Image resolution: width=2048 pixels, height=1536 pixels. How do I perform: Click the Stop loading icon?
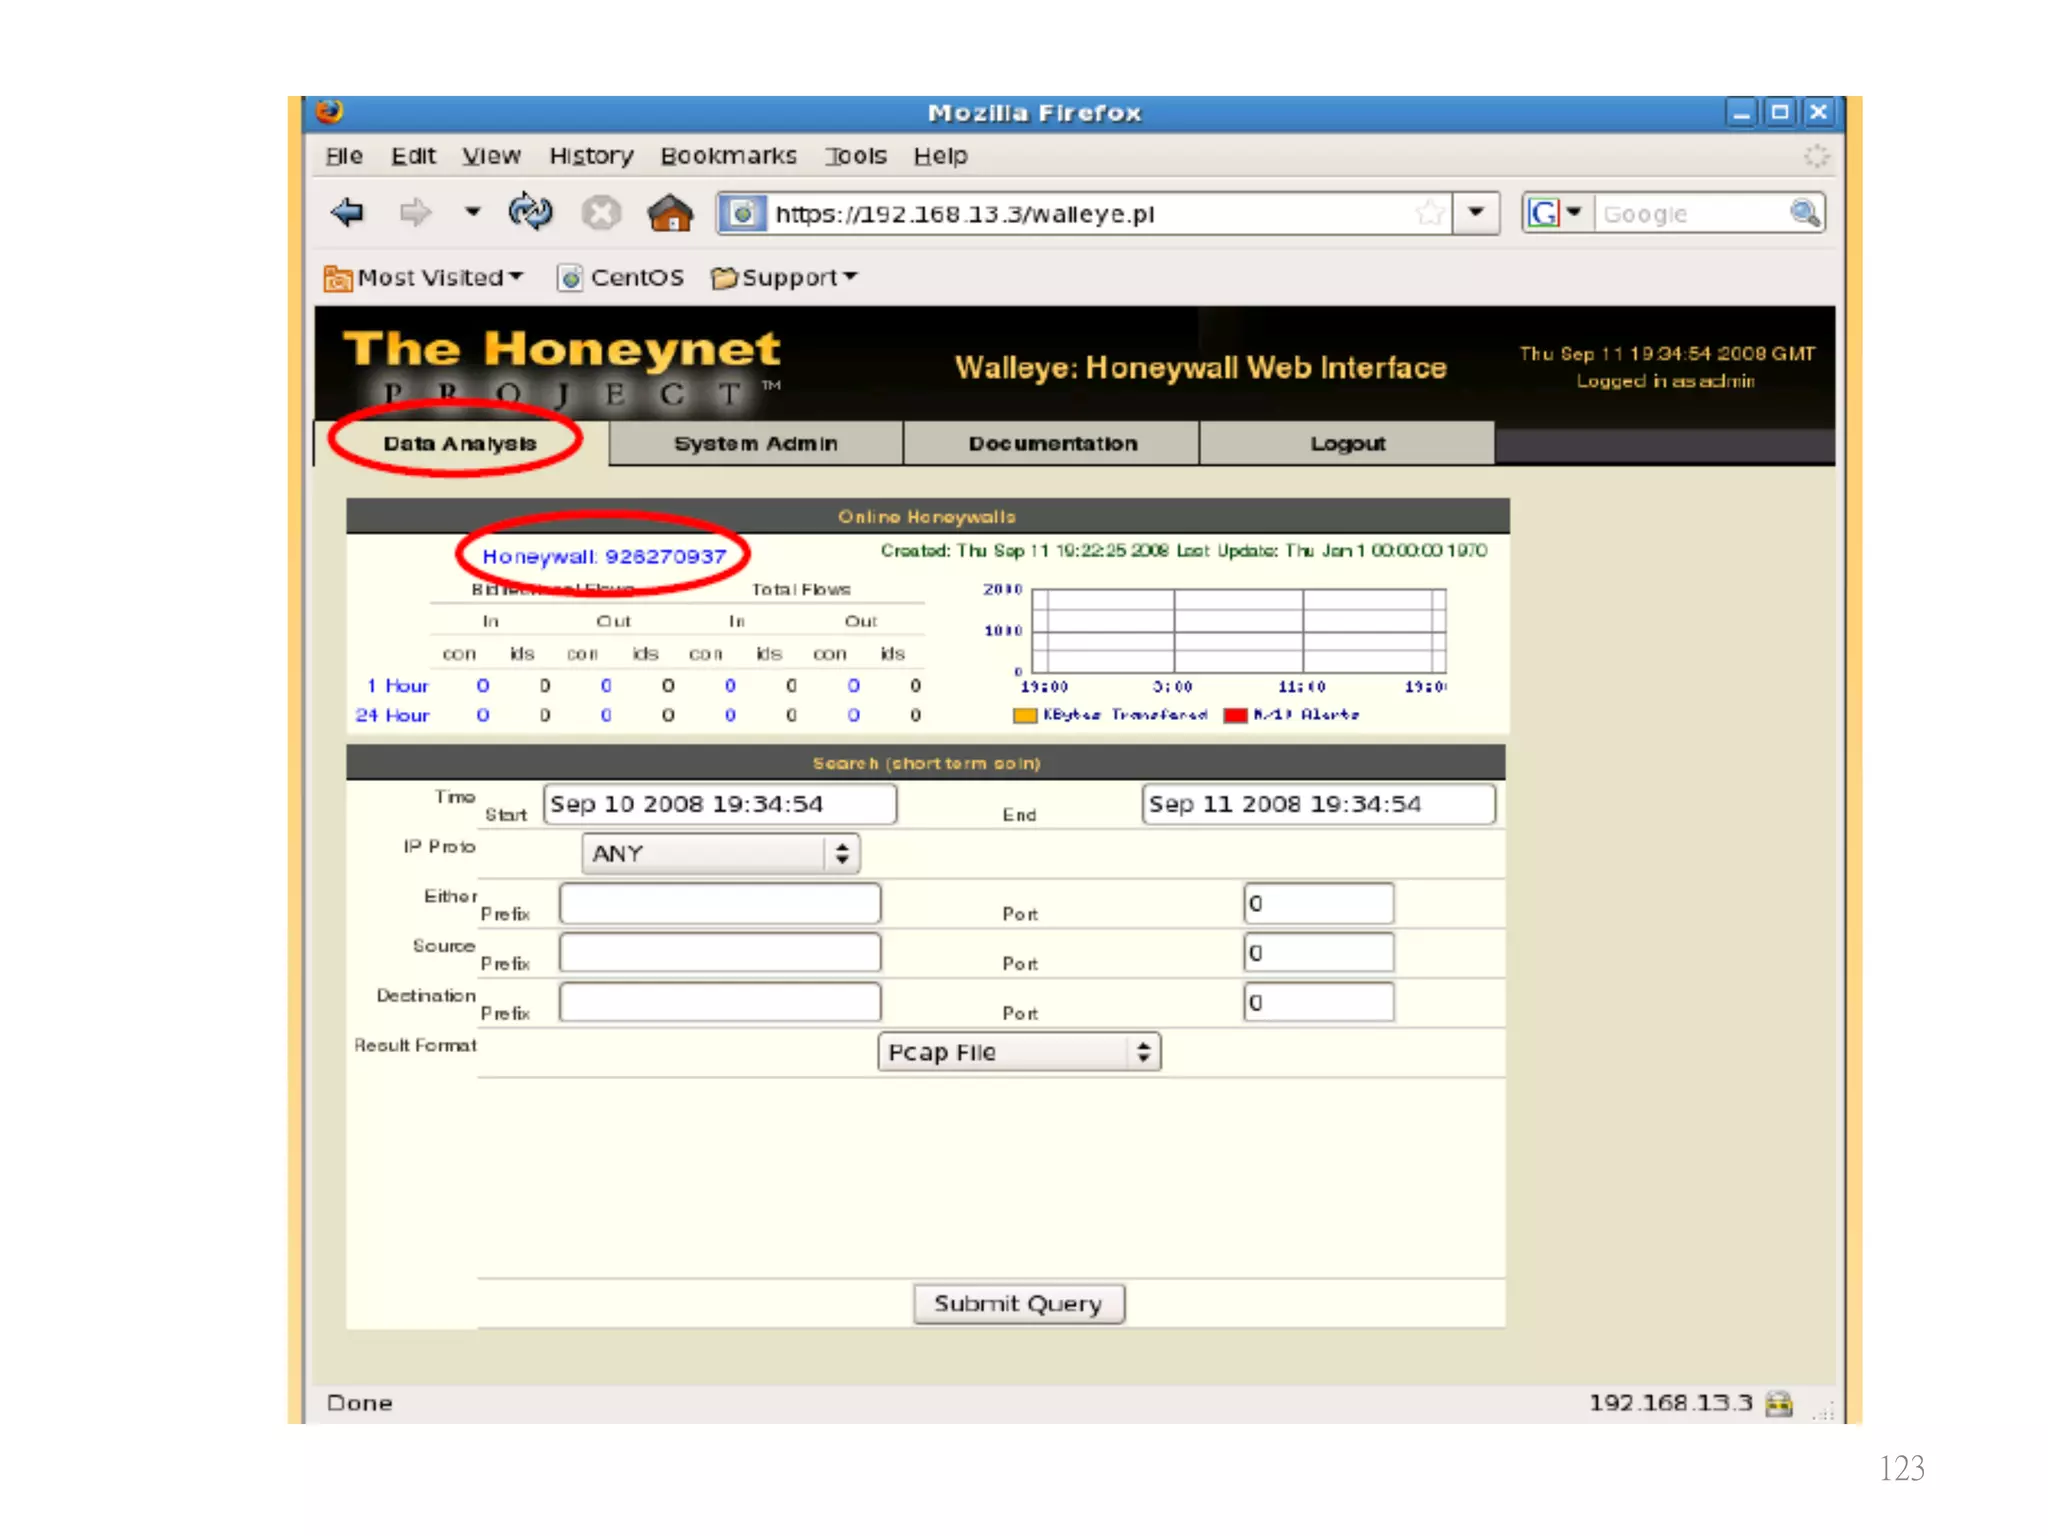point(601,213)
